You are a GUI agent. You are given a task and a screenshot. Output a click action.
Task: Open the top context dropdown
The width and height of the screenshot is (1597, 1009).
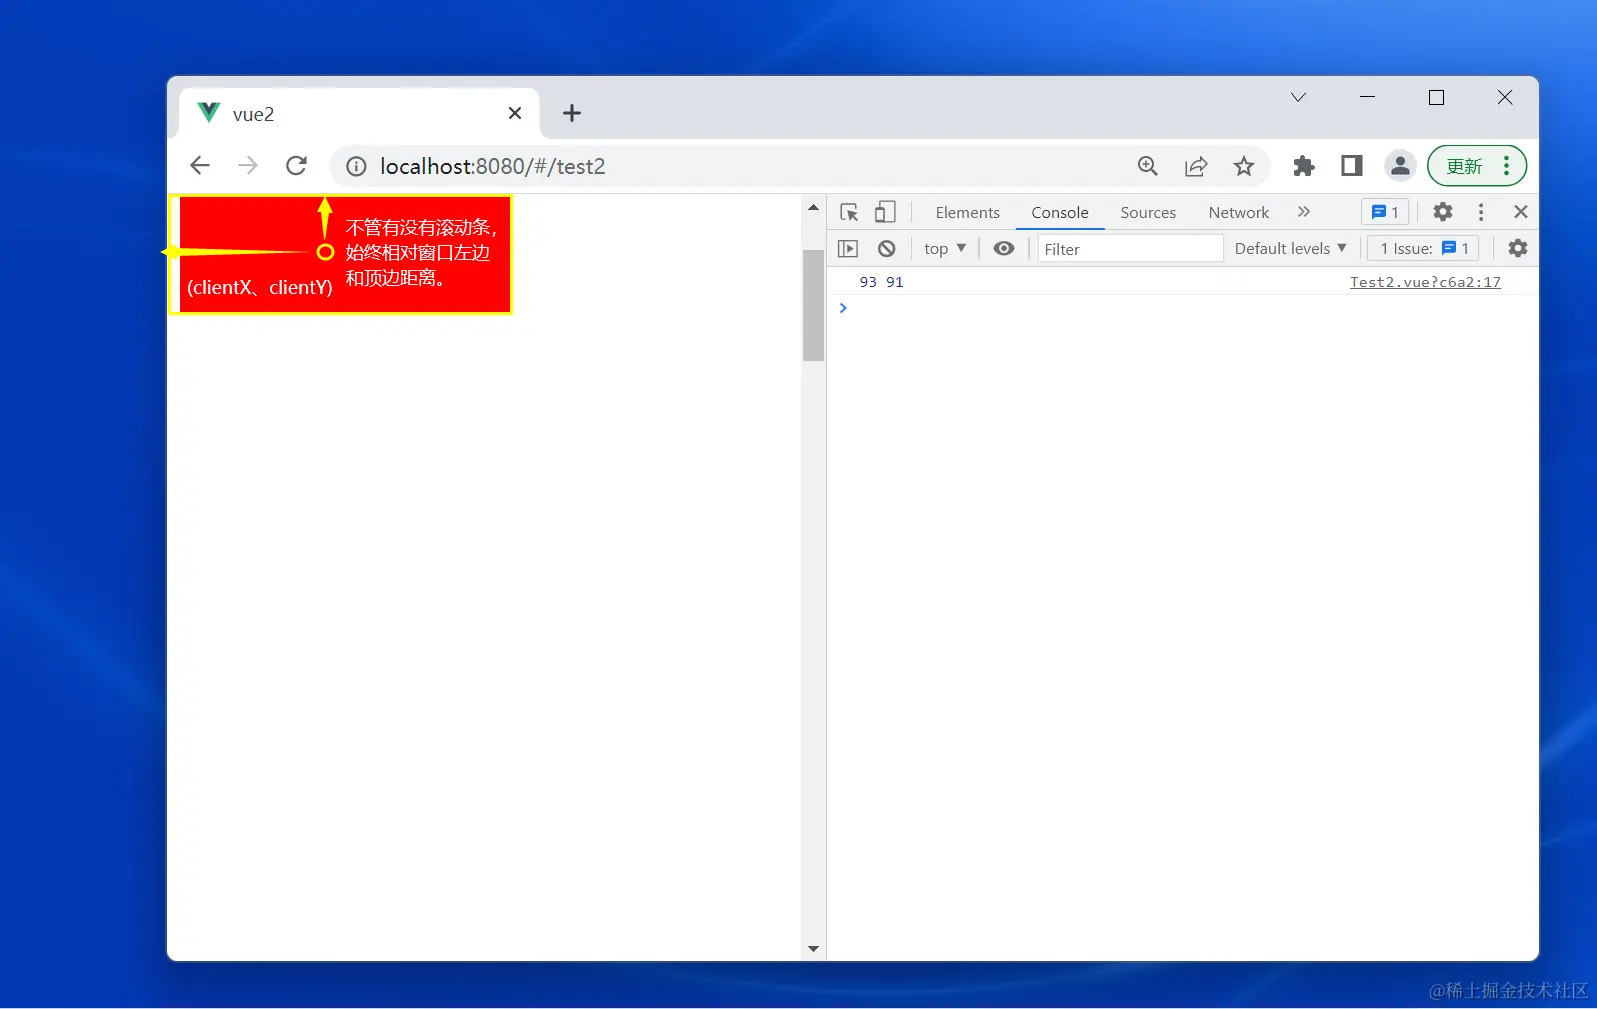pyautogui.click(x=945, y=248)
